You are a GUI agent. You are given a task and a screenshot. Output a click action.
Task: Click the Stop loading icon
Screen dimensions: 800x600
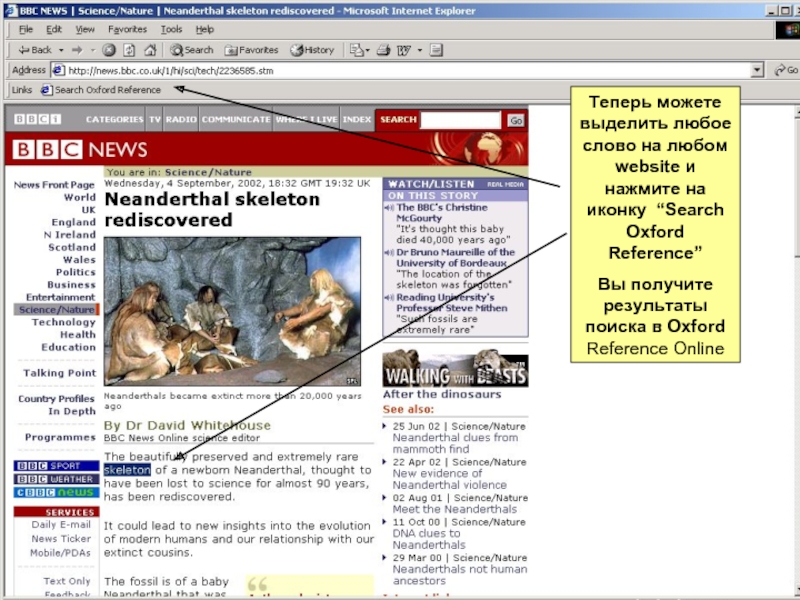109,50
